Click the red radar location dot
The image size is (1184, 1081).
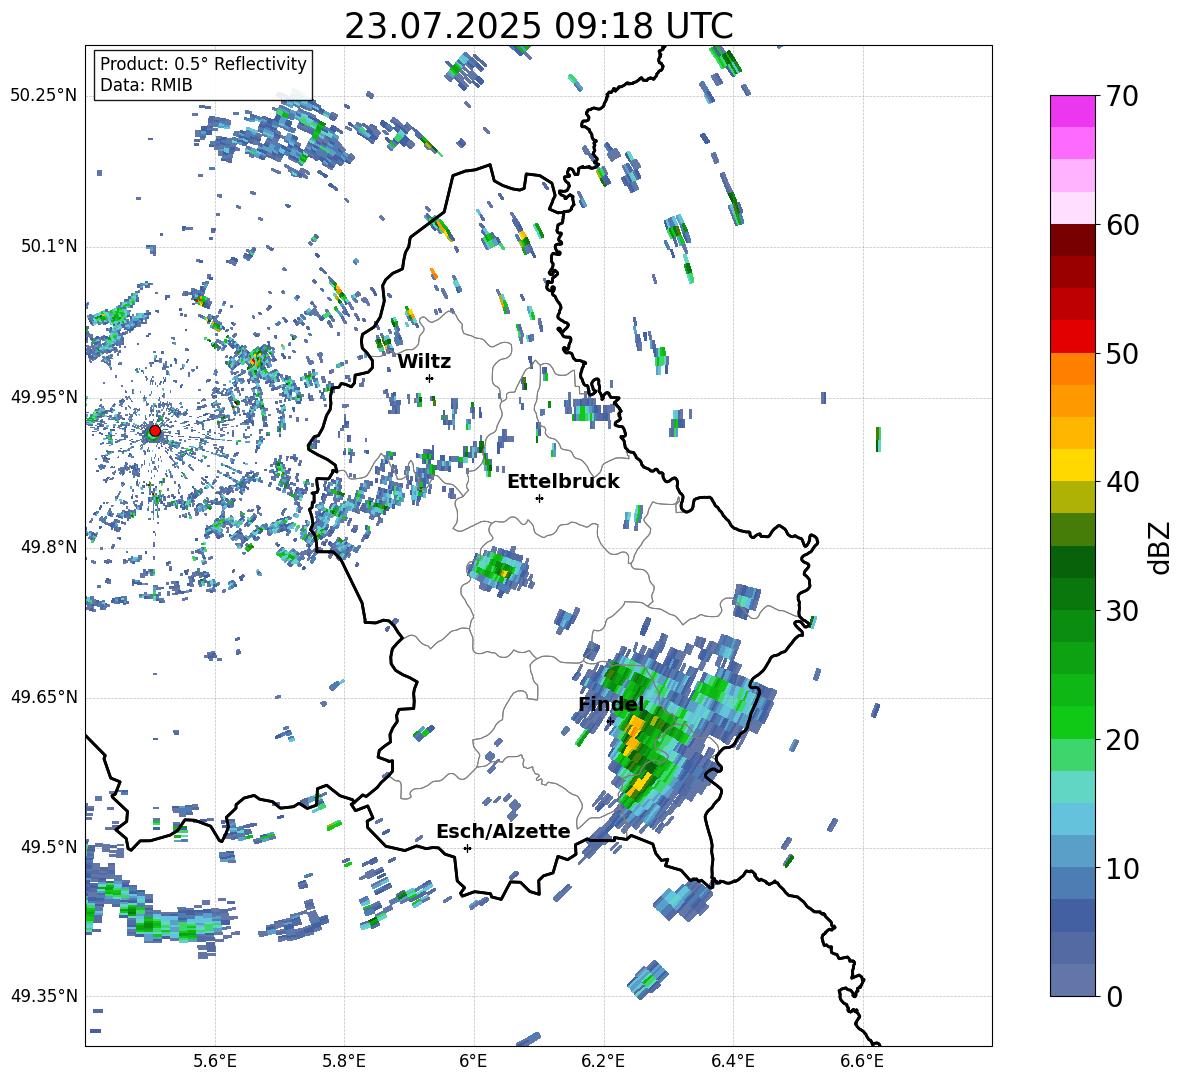coord(155,430)
